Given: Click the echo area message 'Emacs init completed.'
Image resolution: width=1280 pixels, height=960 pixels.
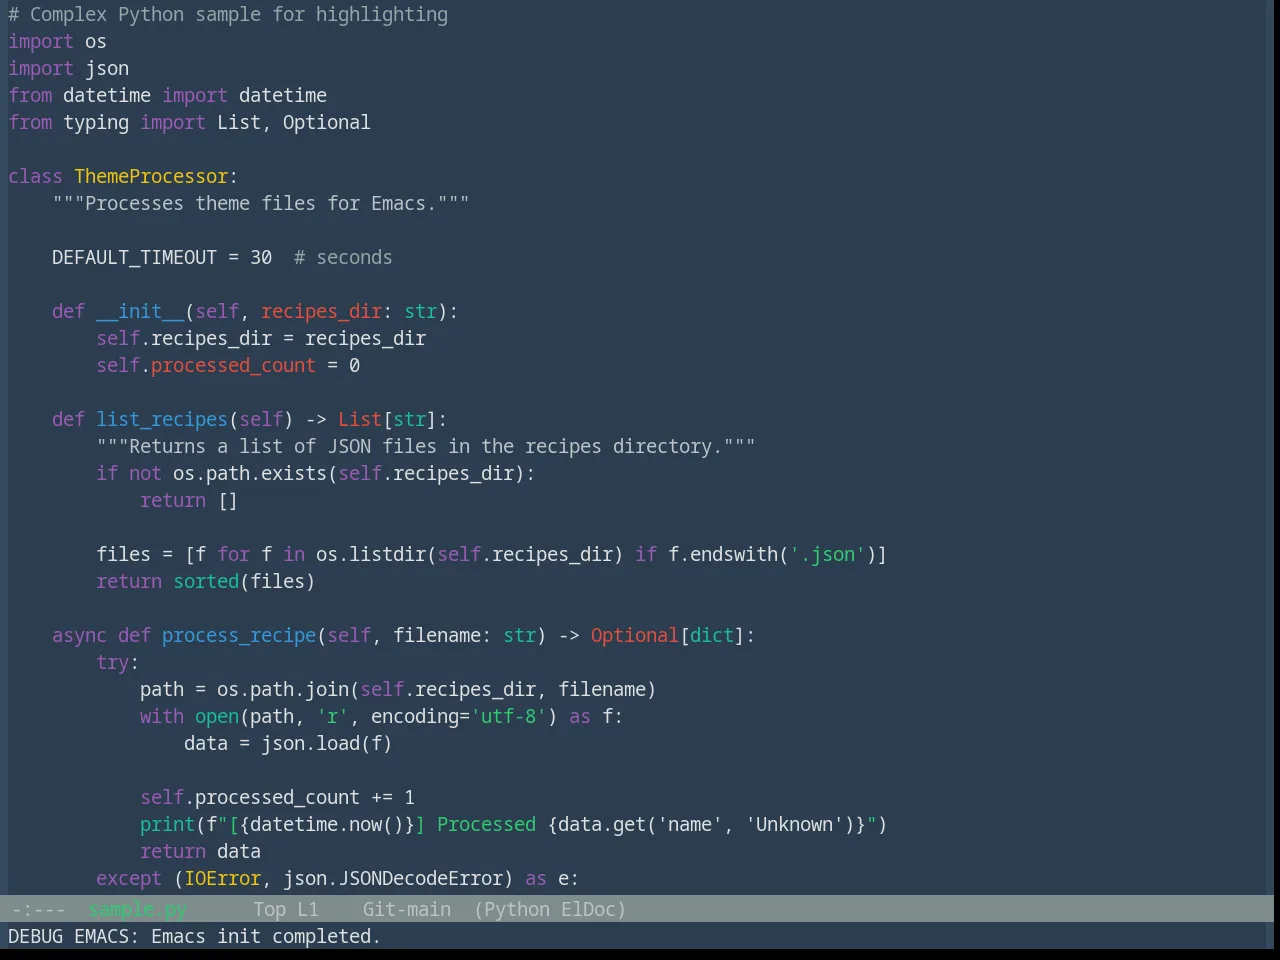Looking at the screenshot, I should click(266, 937).
